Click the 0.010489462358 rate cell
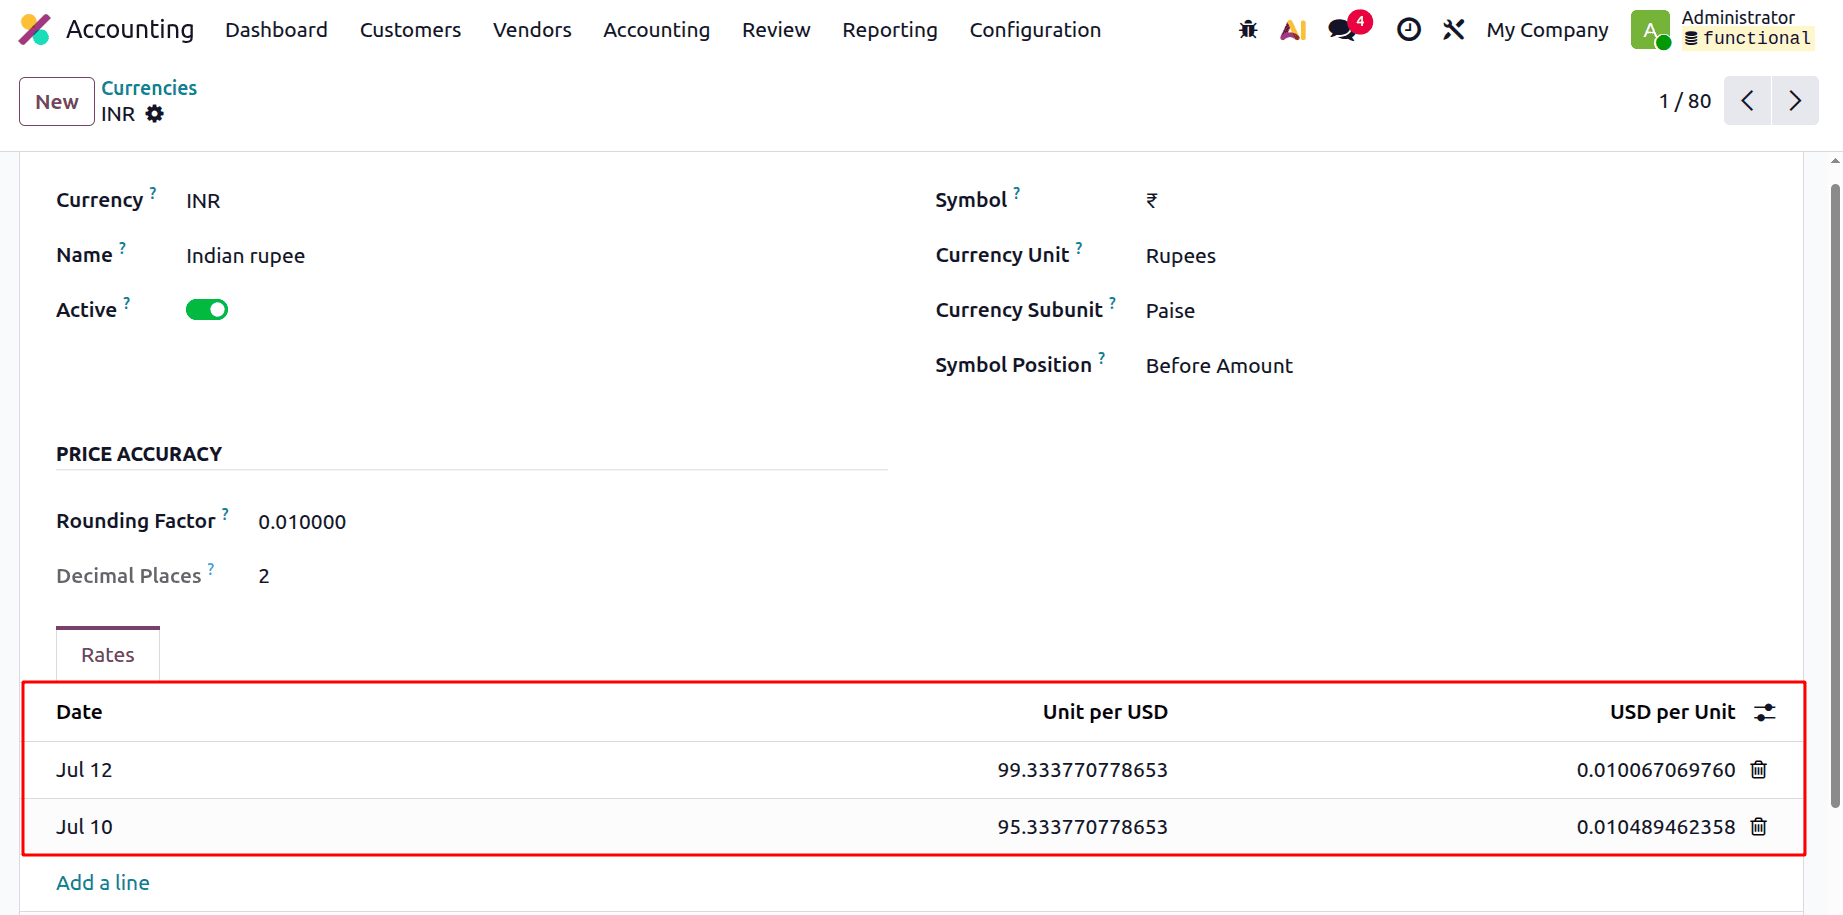Screen dimensions: 1843x915 [1656, 827]
